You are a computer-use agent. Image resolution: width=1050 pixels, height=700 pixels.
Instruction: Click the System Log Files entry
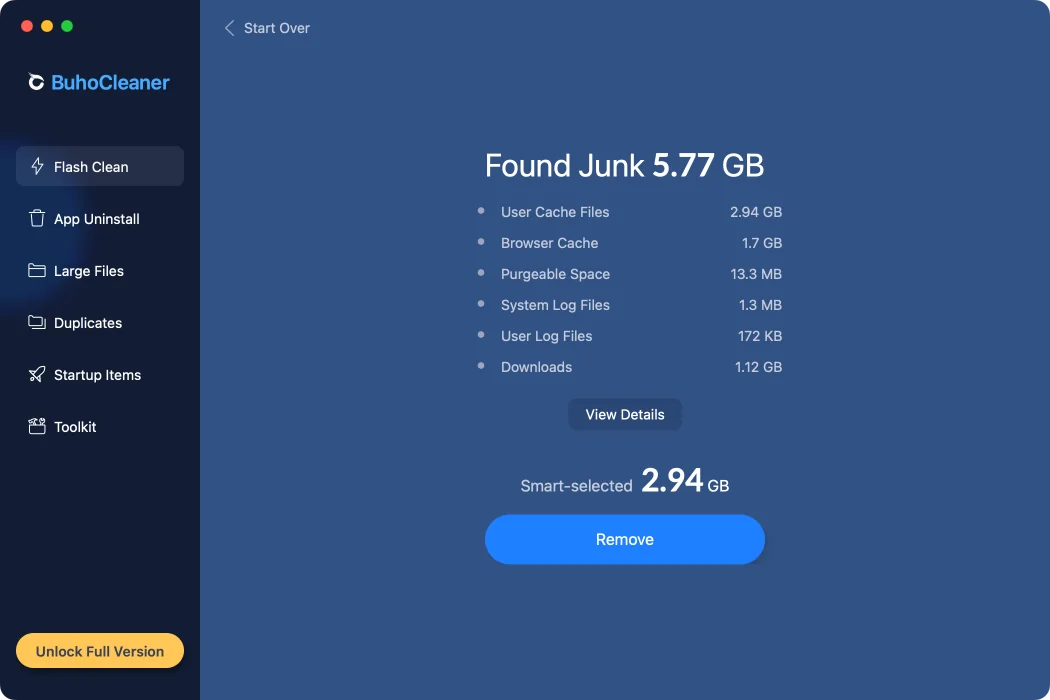tap(629, 305)
